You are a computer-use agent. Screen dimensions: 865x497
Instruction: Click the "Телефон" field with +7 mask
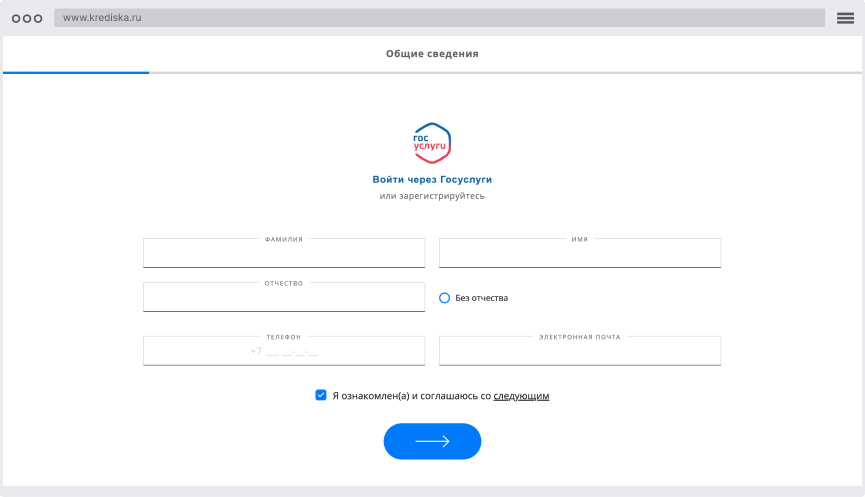(284, 352)
